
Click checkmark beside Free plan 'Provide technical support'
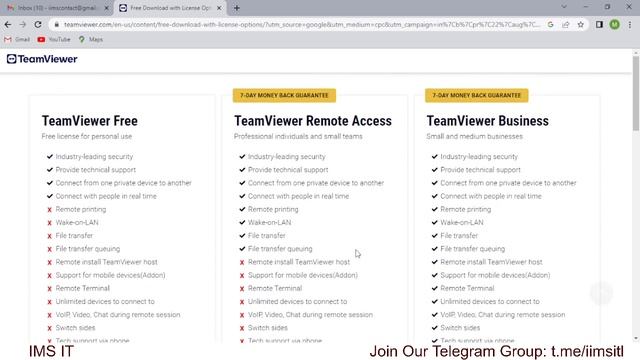click(x=50, y=169)
